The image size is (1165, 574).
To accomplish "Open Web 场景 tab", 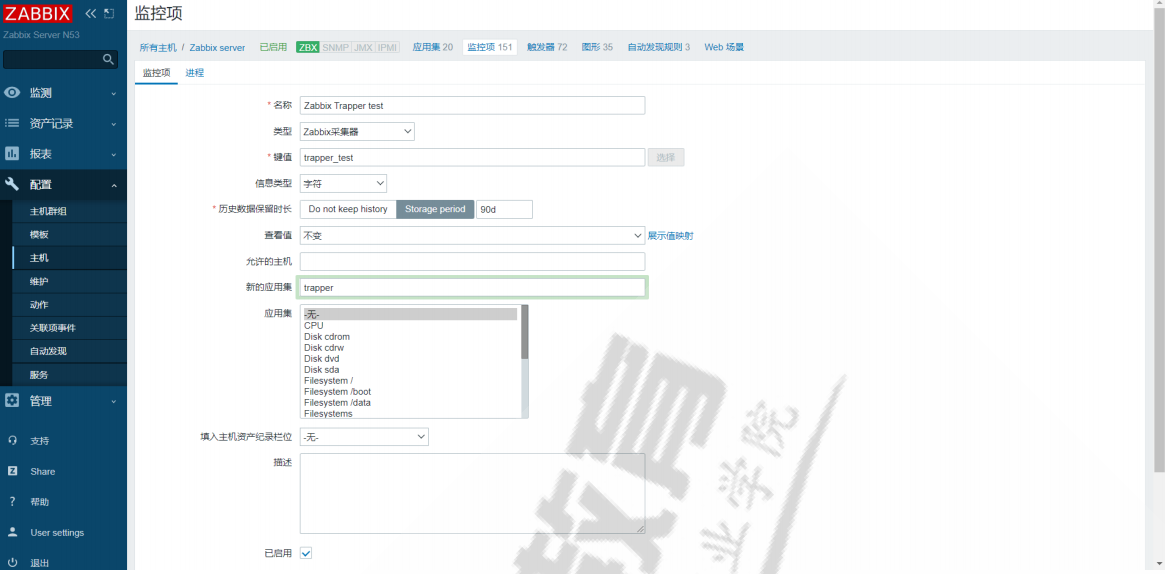I will click(724, 47).
